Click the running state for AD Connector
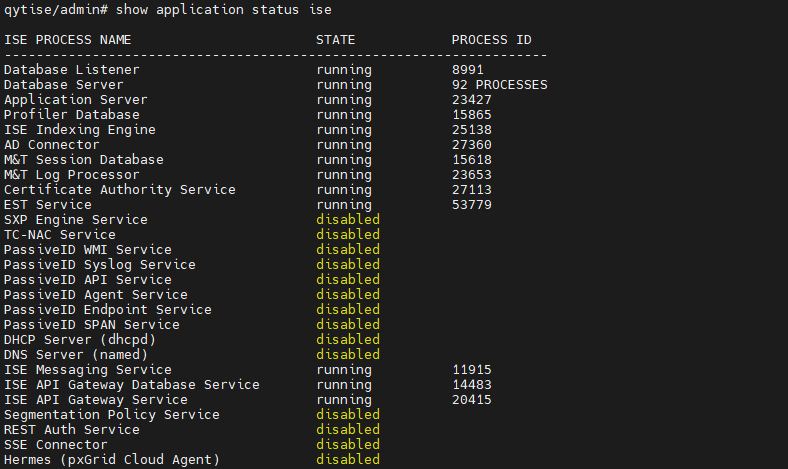Viewport: 788px width, 469px height. pyautogui.click(x=344, y=145)
